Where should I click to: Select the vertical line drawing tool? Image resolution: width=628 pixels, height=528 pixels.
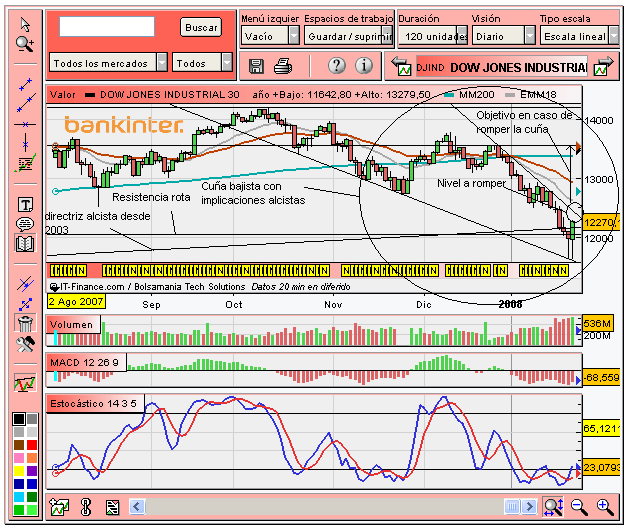click(x=25, y=143)
